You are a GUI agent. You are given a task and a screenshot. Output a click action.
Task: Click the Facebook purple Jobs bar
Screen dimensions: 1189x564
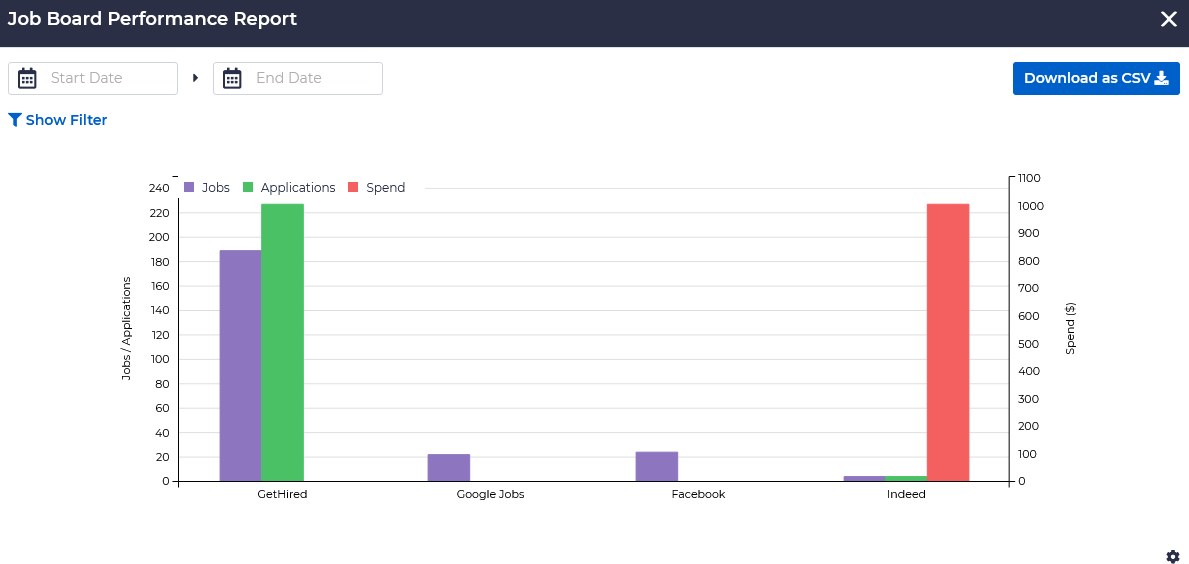coord(656,467)
